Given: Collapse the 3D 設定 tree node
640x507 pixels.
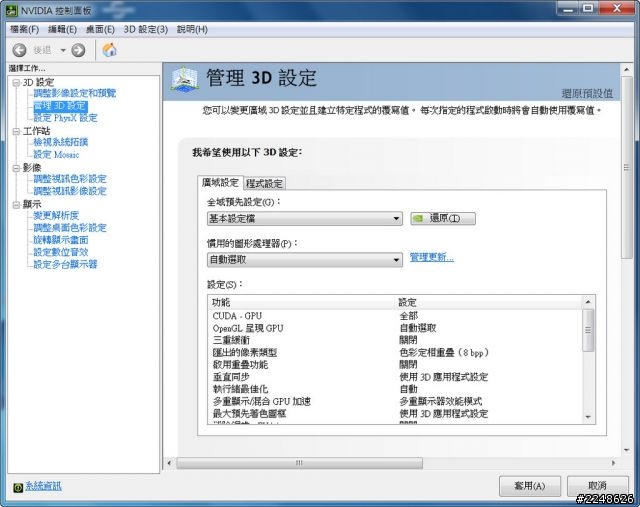Looking at the screenshot, I should [16, 83].
